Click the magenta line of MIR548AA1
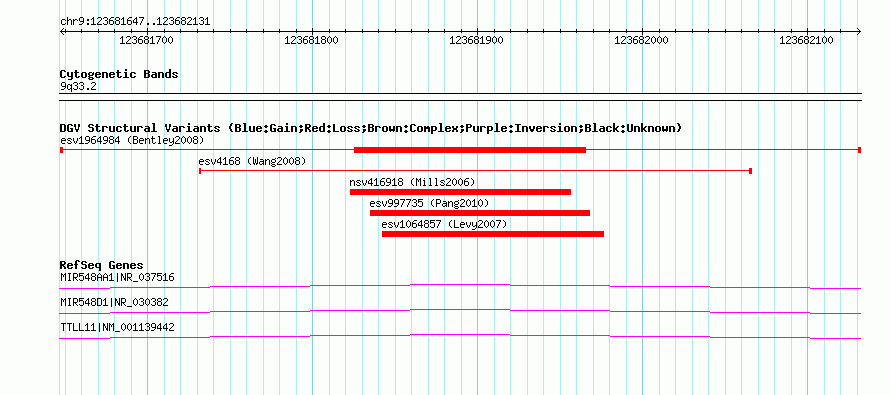 click(x=460, y=285)
